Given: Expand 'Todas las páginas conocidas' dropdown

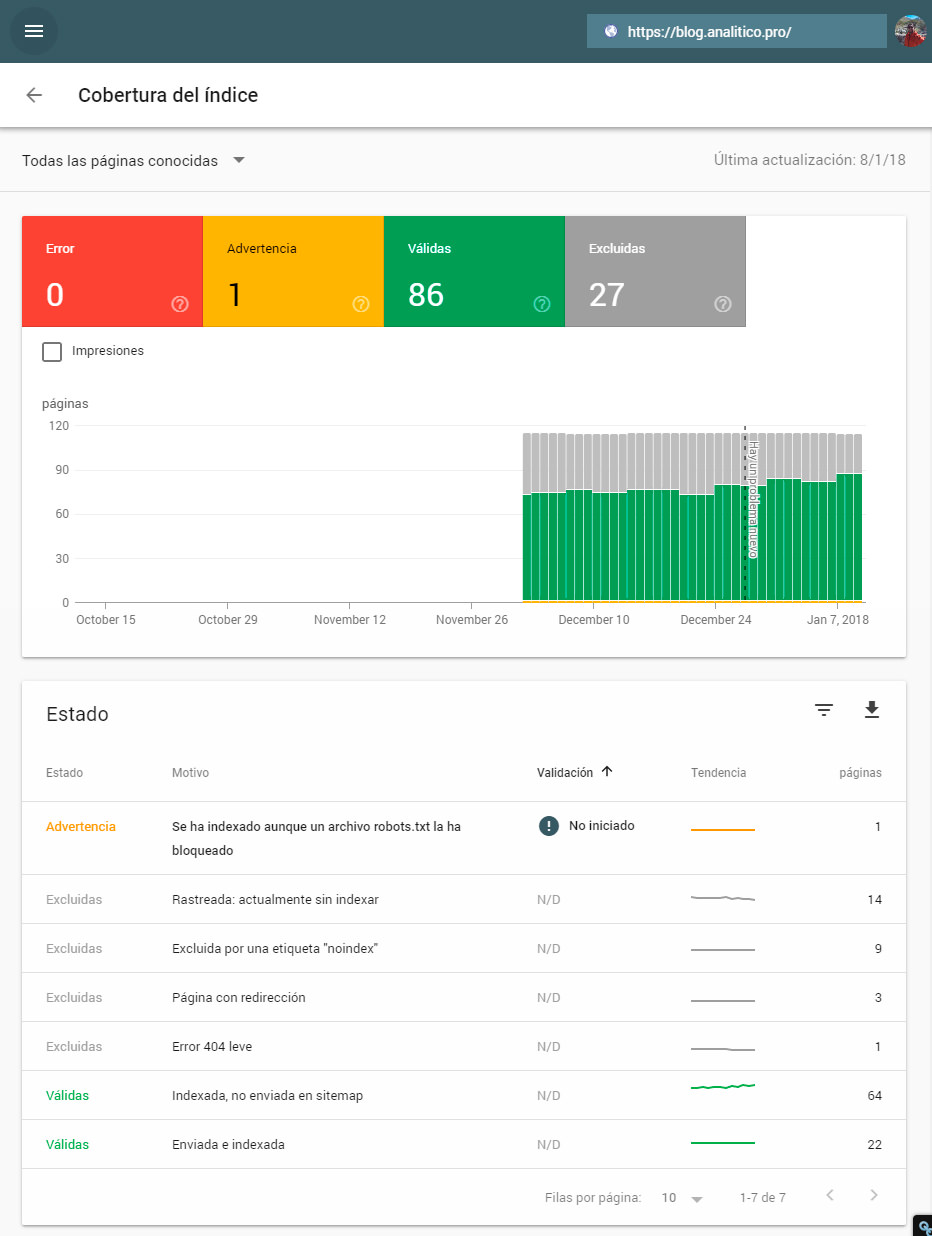Looking at the screenshot, I should (134, 160).
